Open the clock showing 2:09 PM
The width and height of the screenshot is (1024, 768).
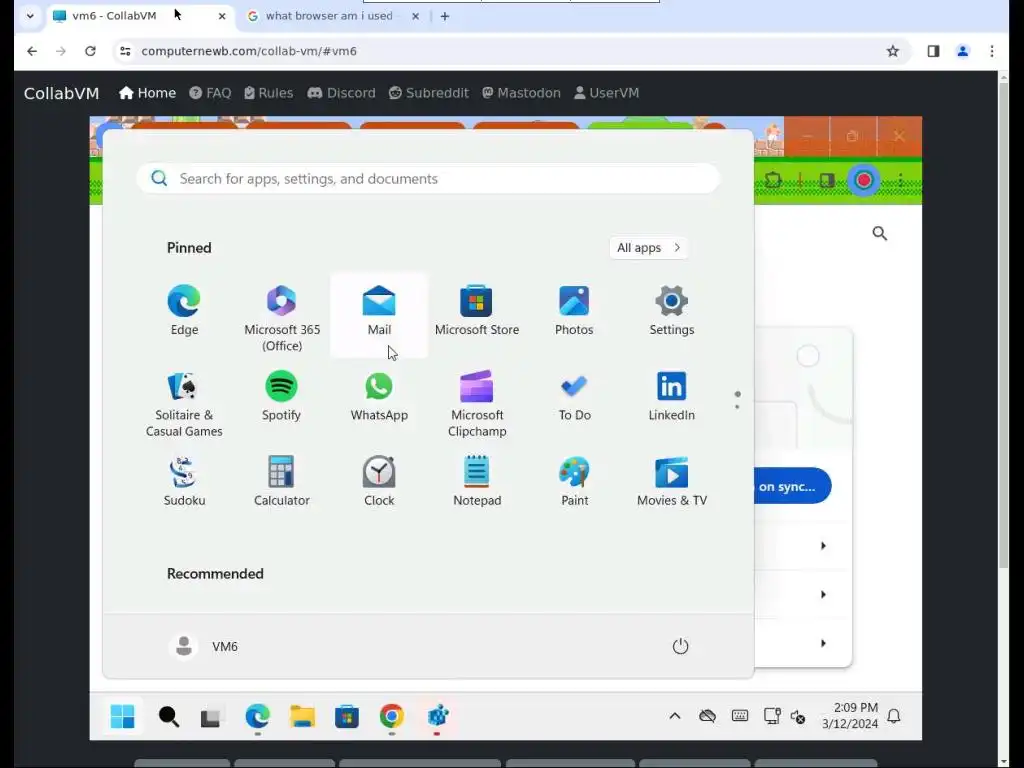[x=850, y=716]
